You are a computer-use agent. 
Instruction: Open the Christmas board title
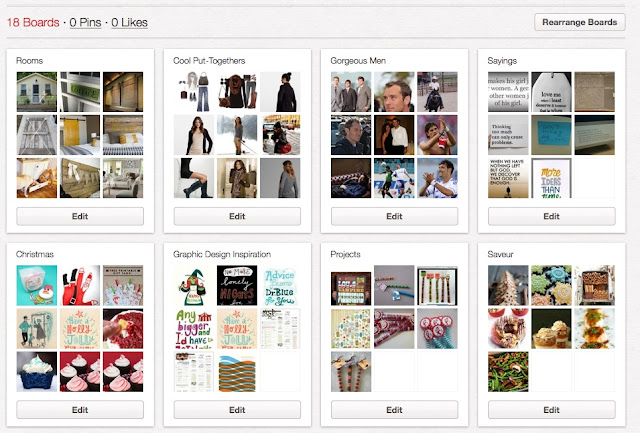pyautogui.click(x=35, y=254)
